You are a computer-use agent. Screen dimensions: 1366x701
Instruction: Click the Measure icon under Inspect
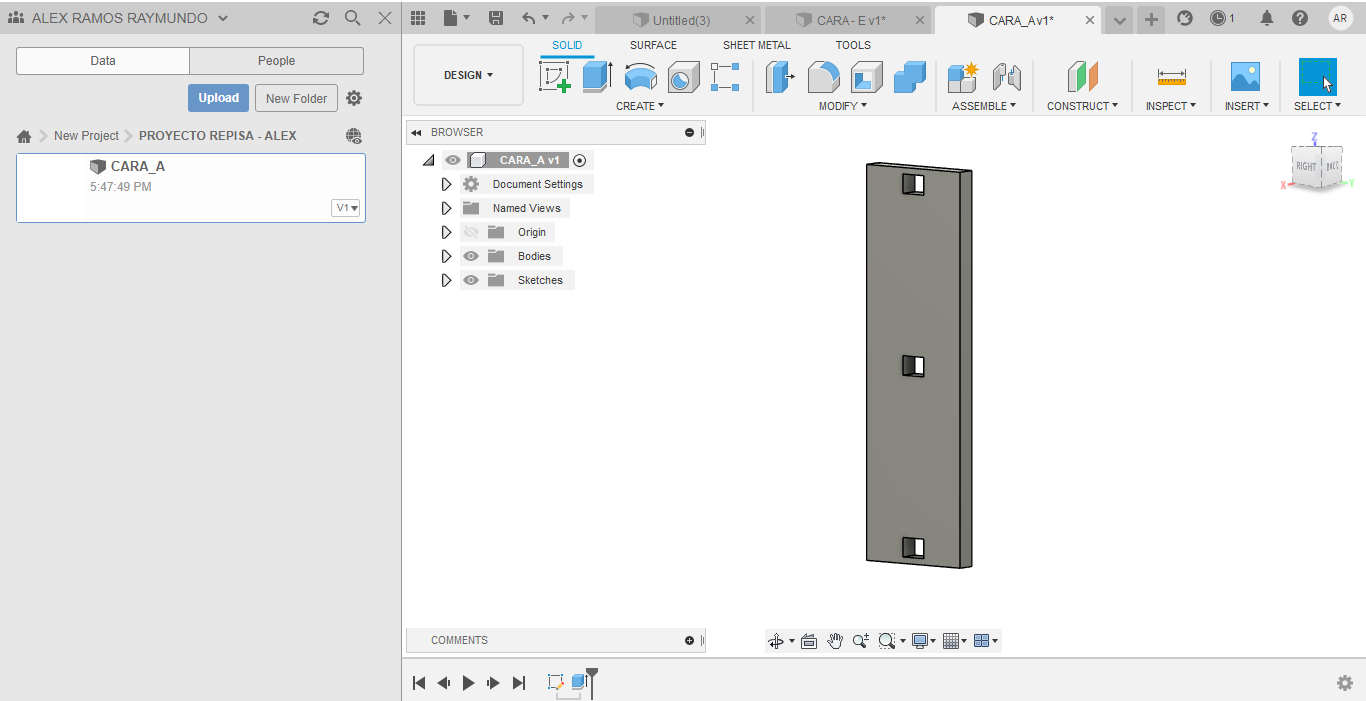pyautogui.click(x=1171, y=77)
